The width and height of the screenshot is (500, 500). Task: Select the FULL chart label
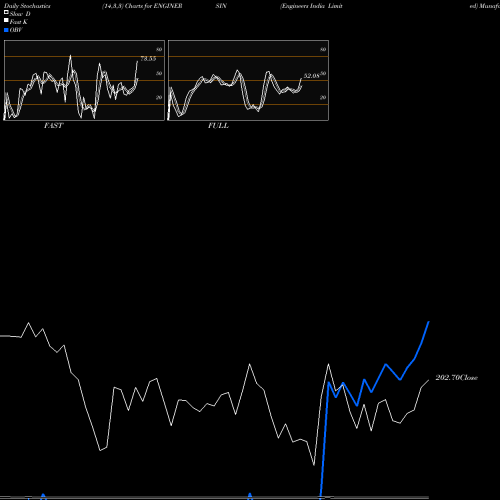[218, 126]
